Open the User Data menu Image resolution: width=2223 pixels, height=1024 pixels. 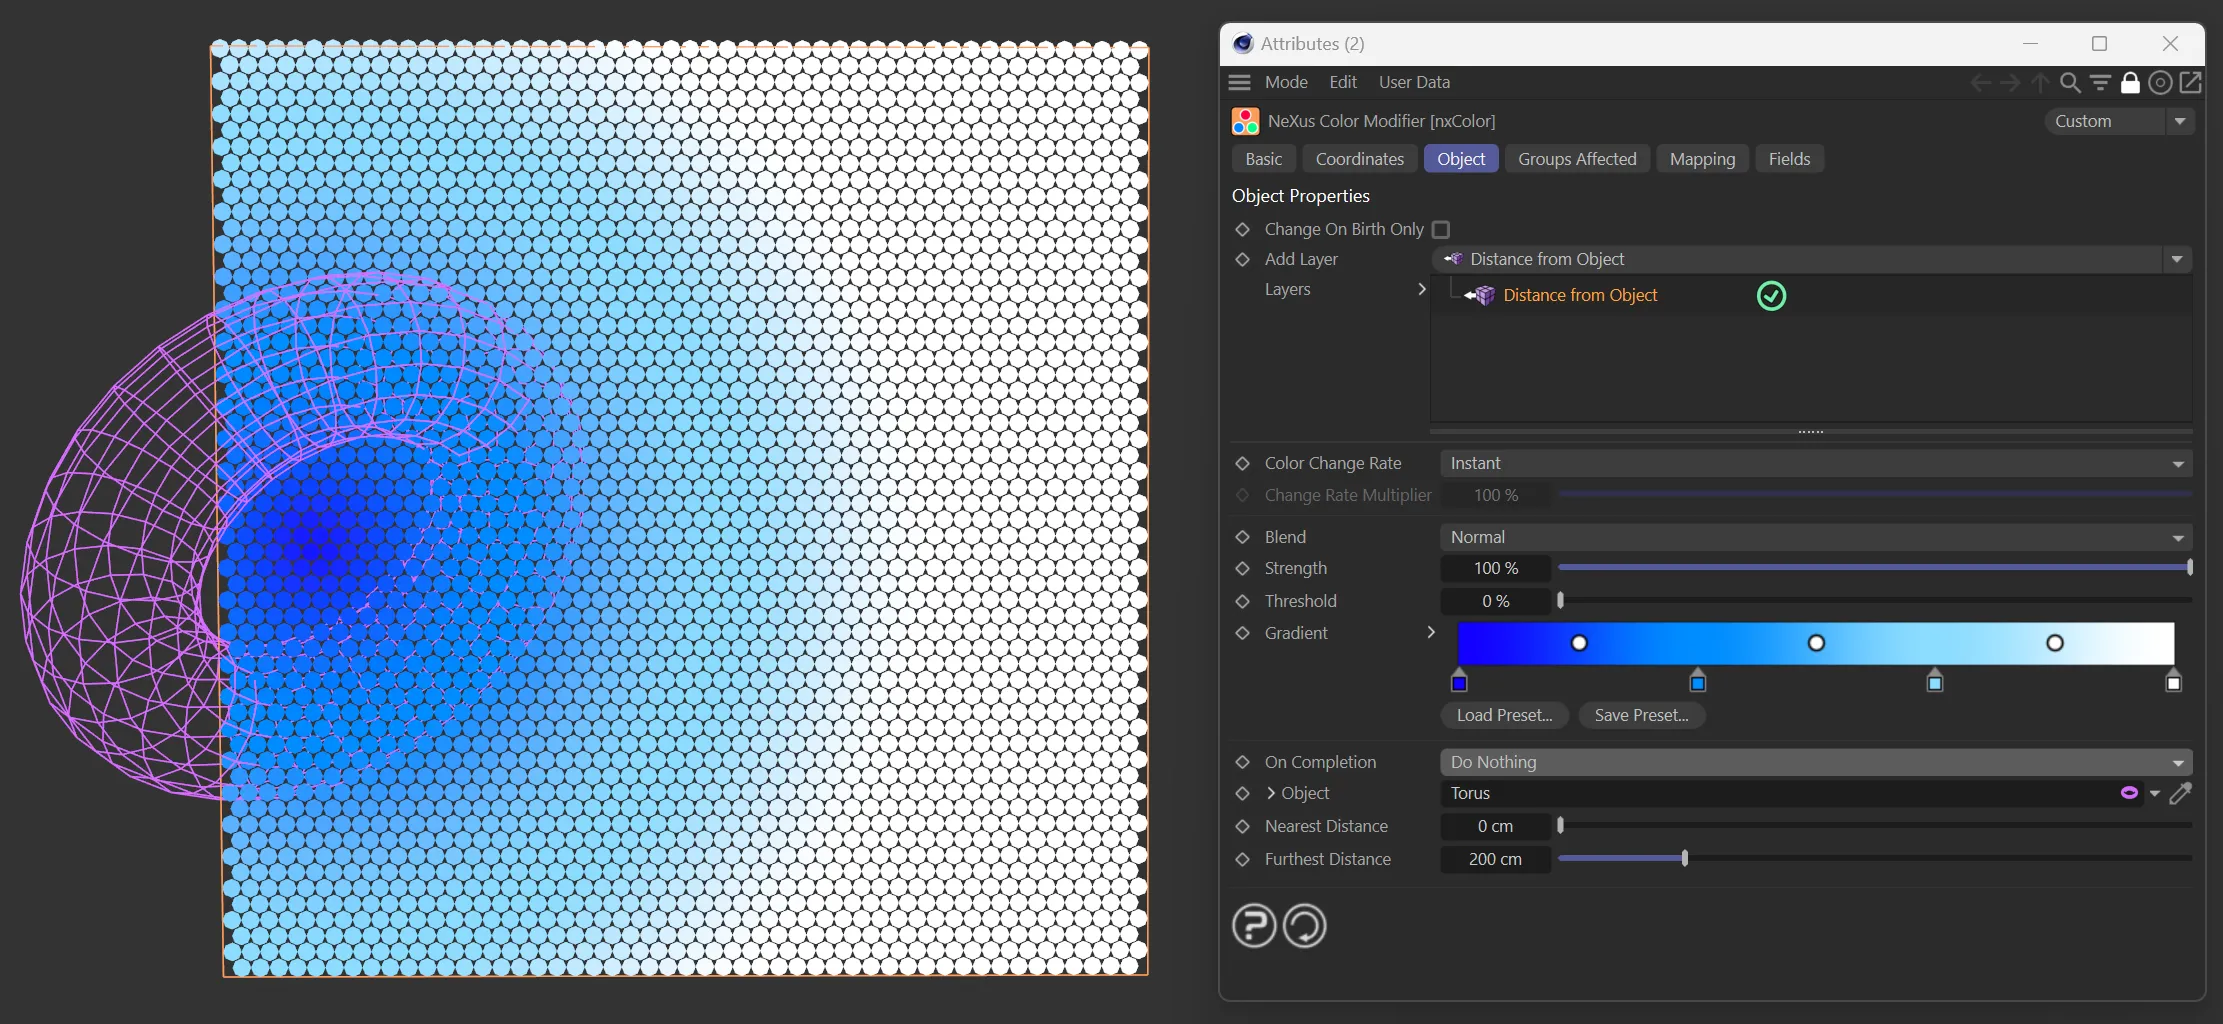click(x=1414, y=82)
